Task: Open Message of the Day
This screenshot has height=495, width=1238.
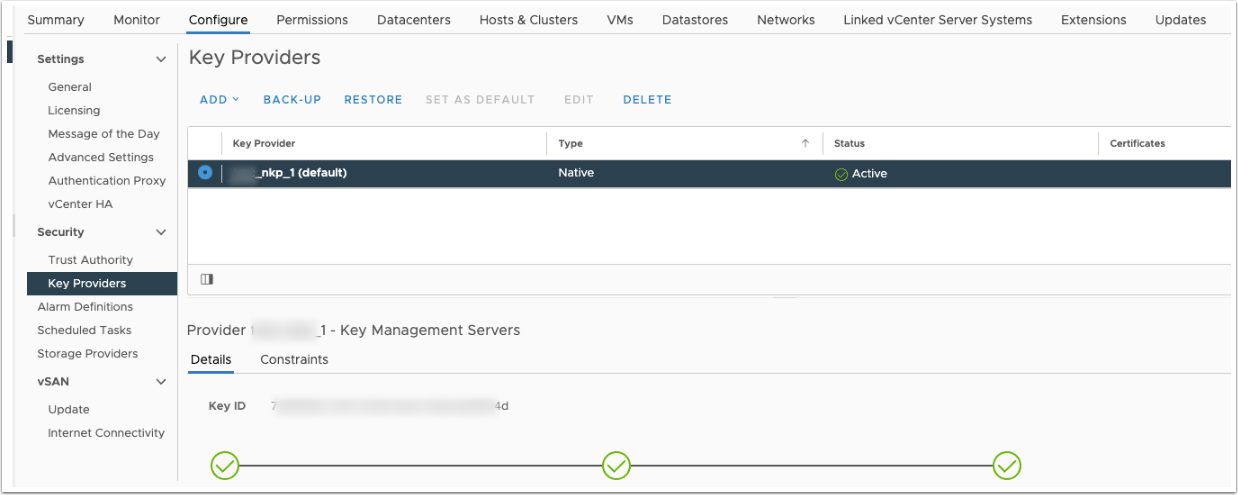Action: [x=104, y=134]
